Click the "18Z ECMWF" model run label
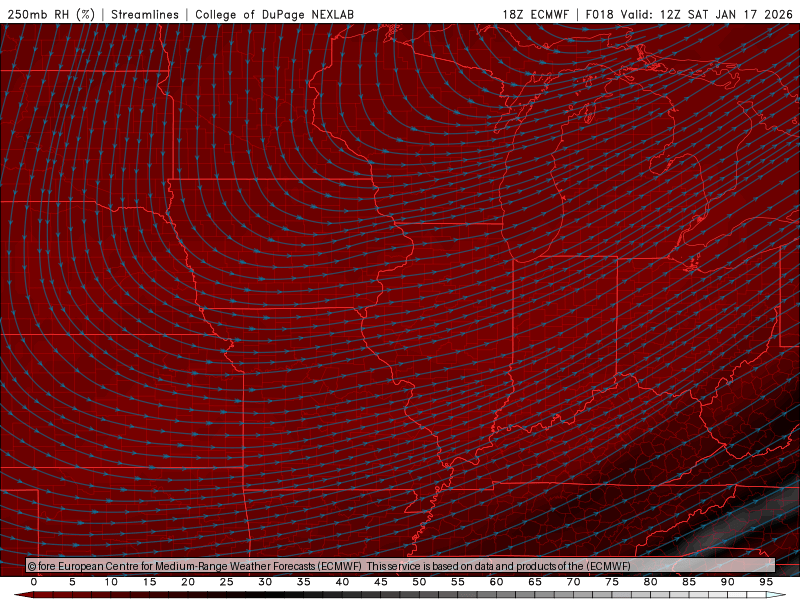The height and width of the screenshot is (600, 800). [x=536, y=14]
